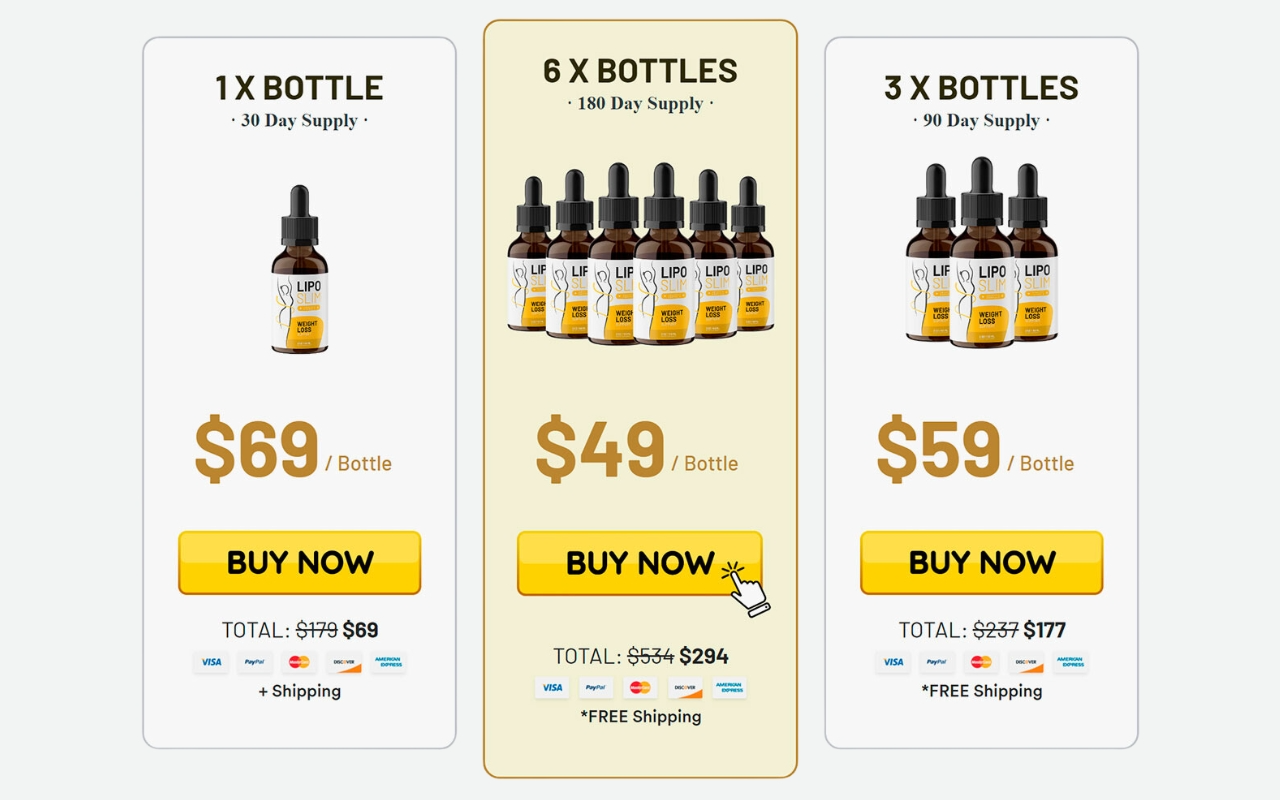Click Discover icon under 1 bottle offer
The height and width of the screenshot is (800, 1280).
(x=344, y=662)
